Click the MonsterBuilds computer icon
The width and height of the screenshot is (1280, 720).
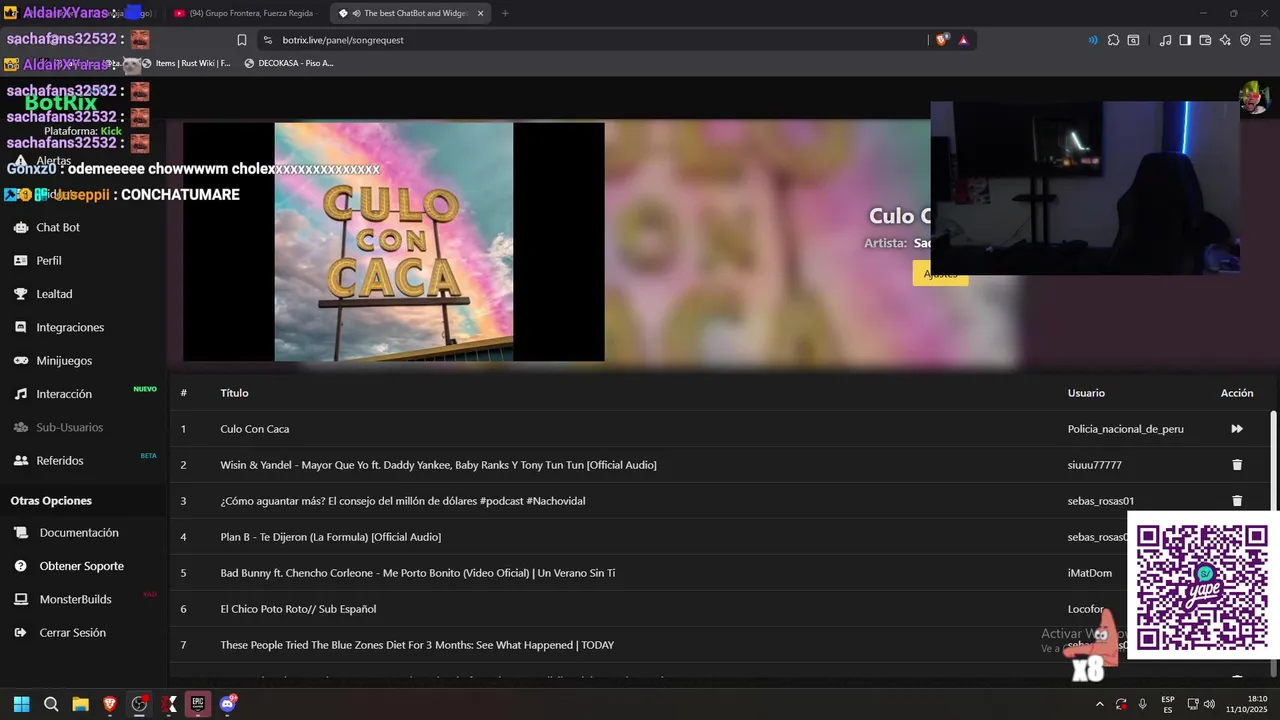[x=20, y=599]
